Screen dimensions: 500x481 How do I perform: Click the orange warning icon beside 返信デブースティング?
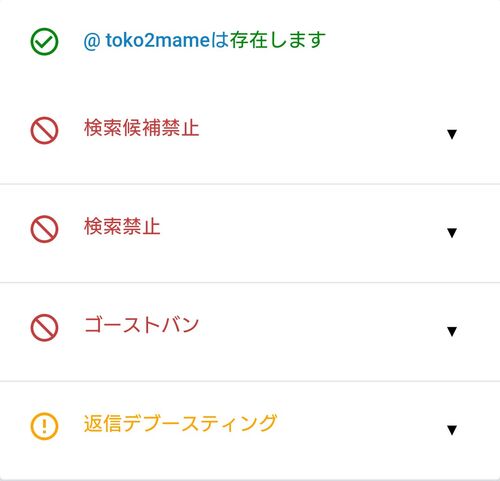[44, 426]
